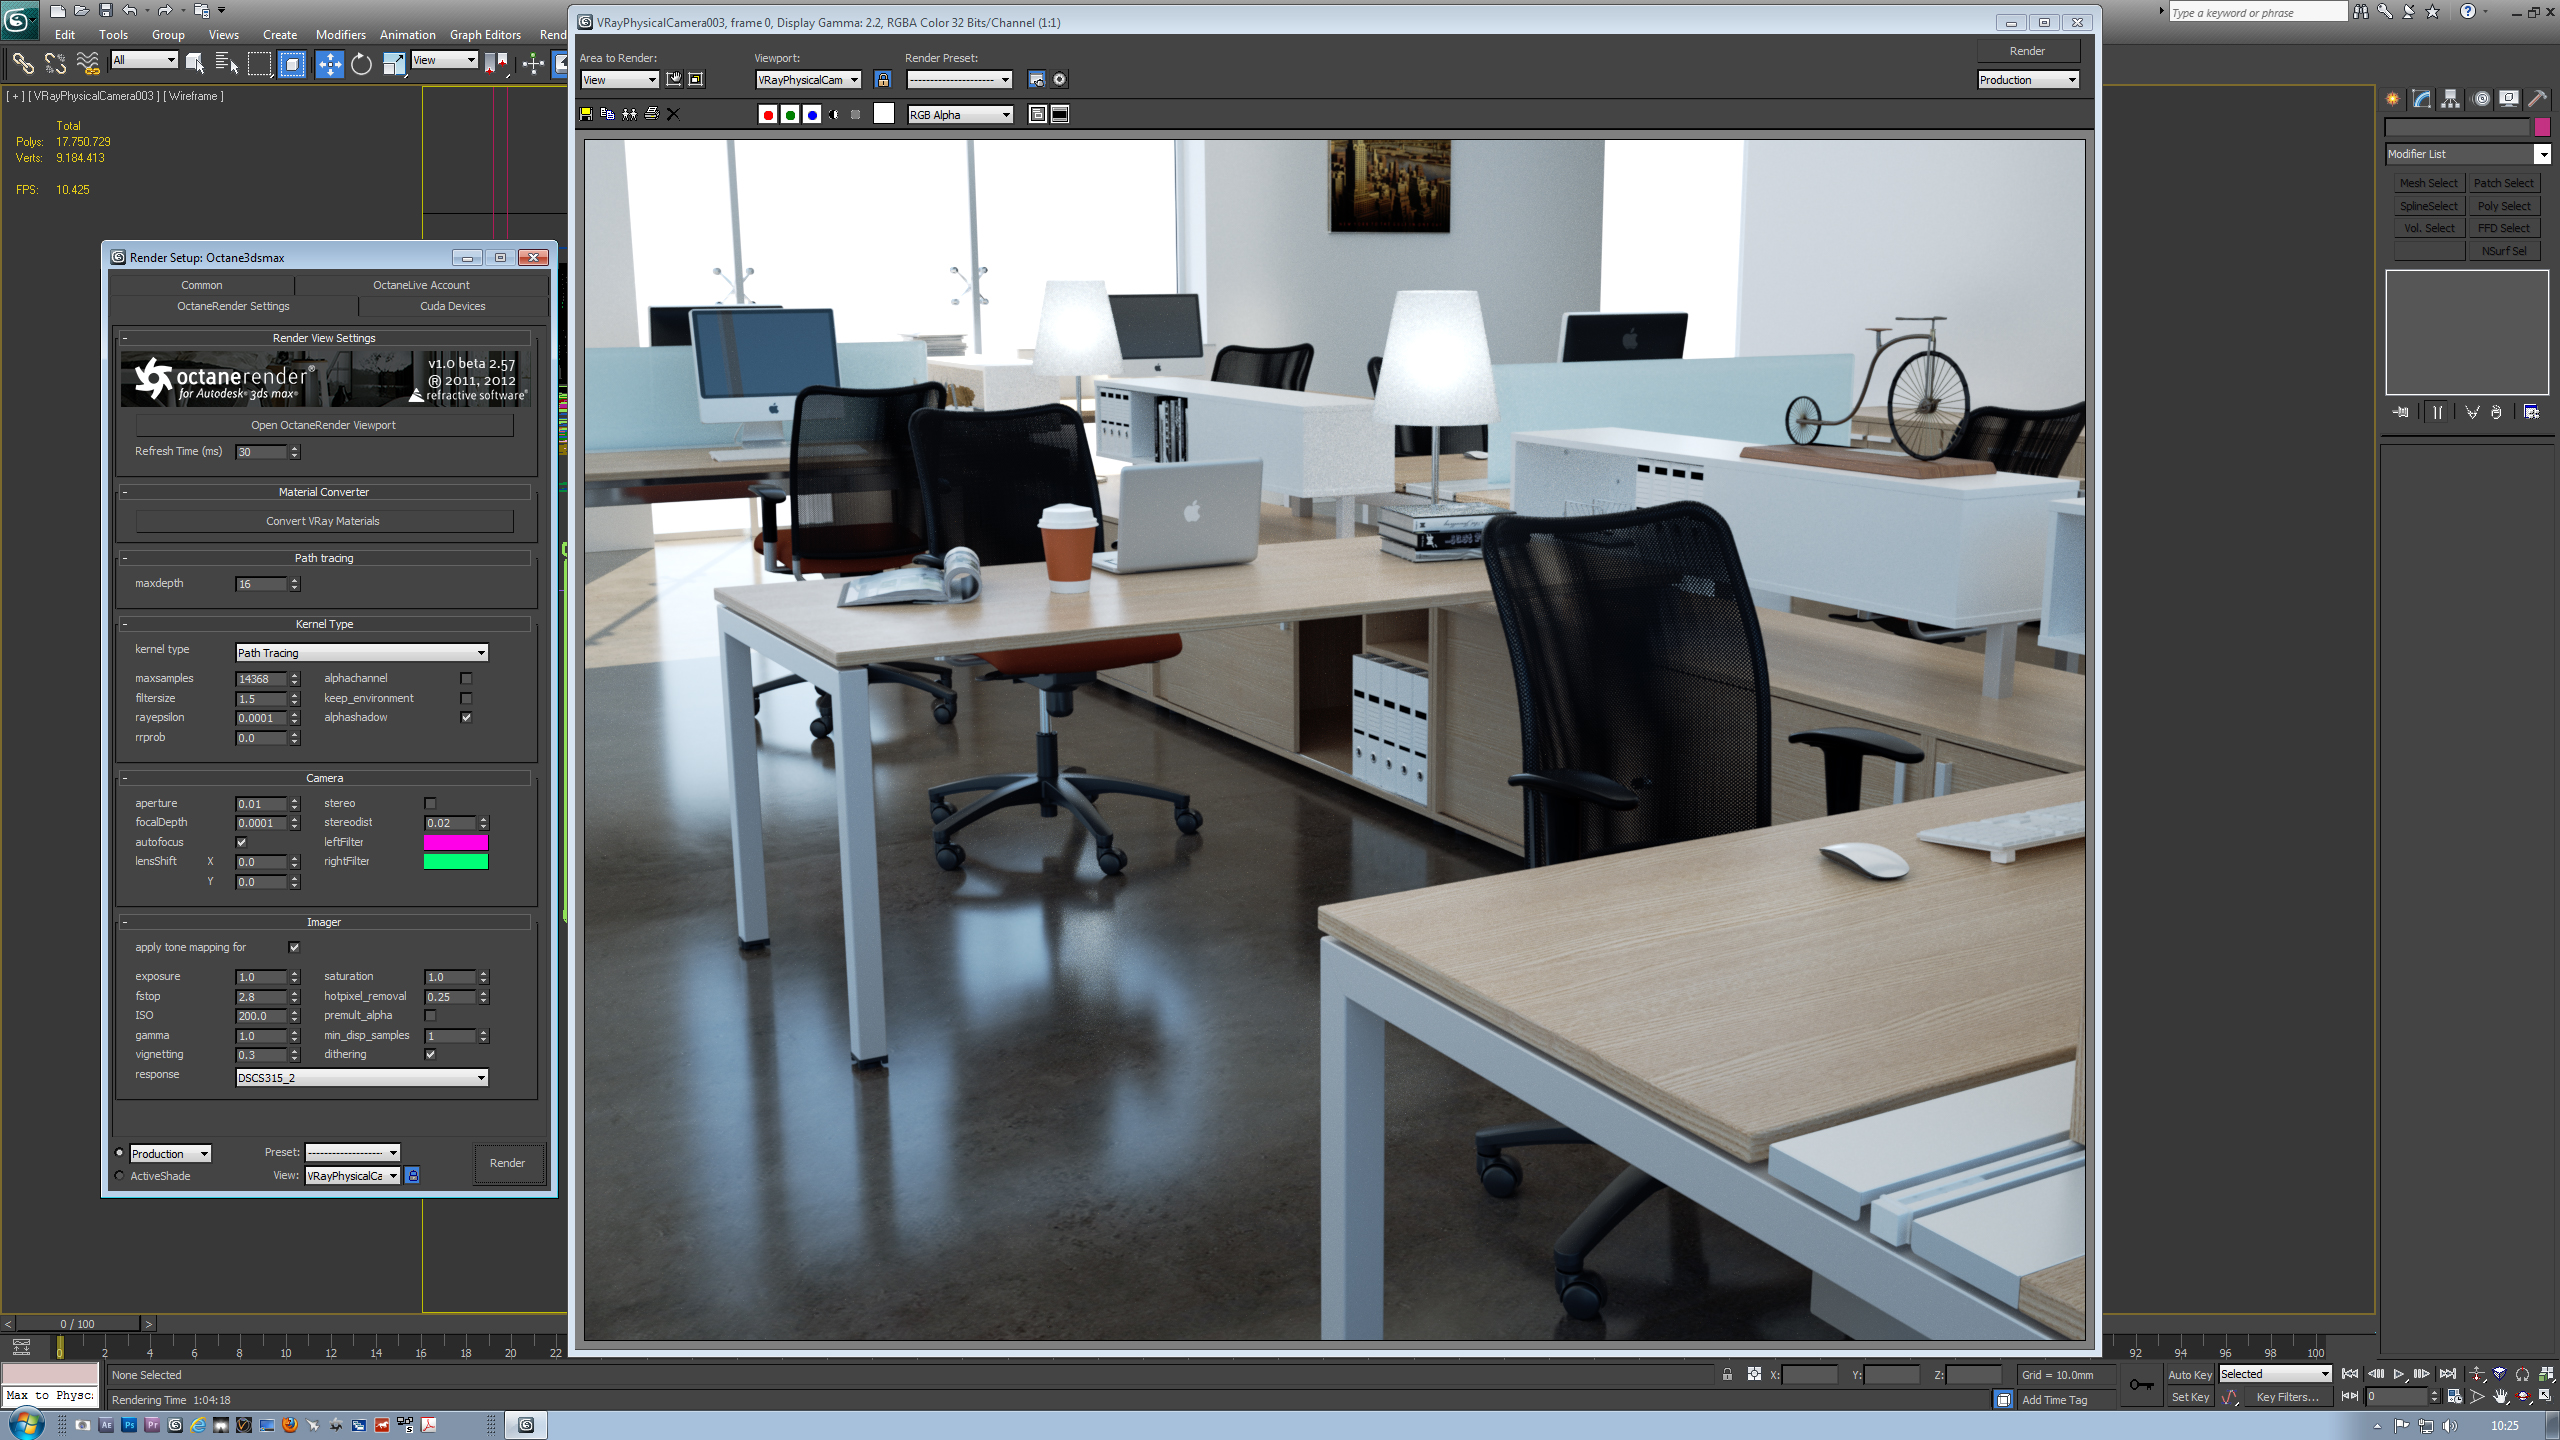Screen dimensions: 2560x1440
Task: Toggle the Set Key mode key icon
Action: coord(2142,1386)
